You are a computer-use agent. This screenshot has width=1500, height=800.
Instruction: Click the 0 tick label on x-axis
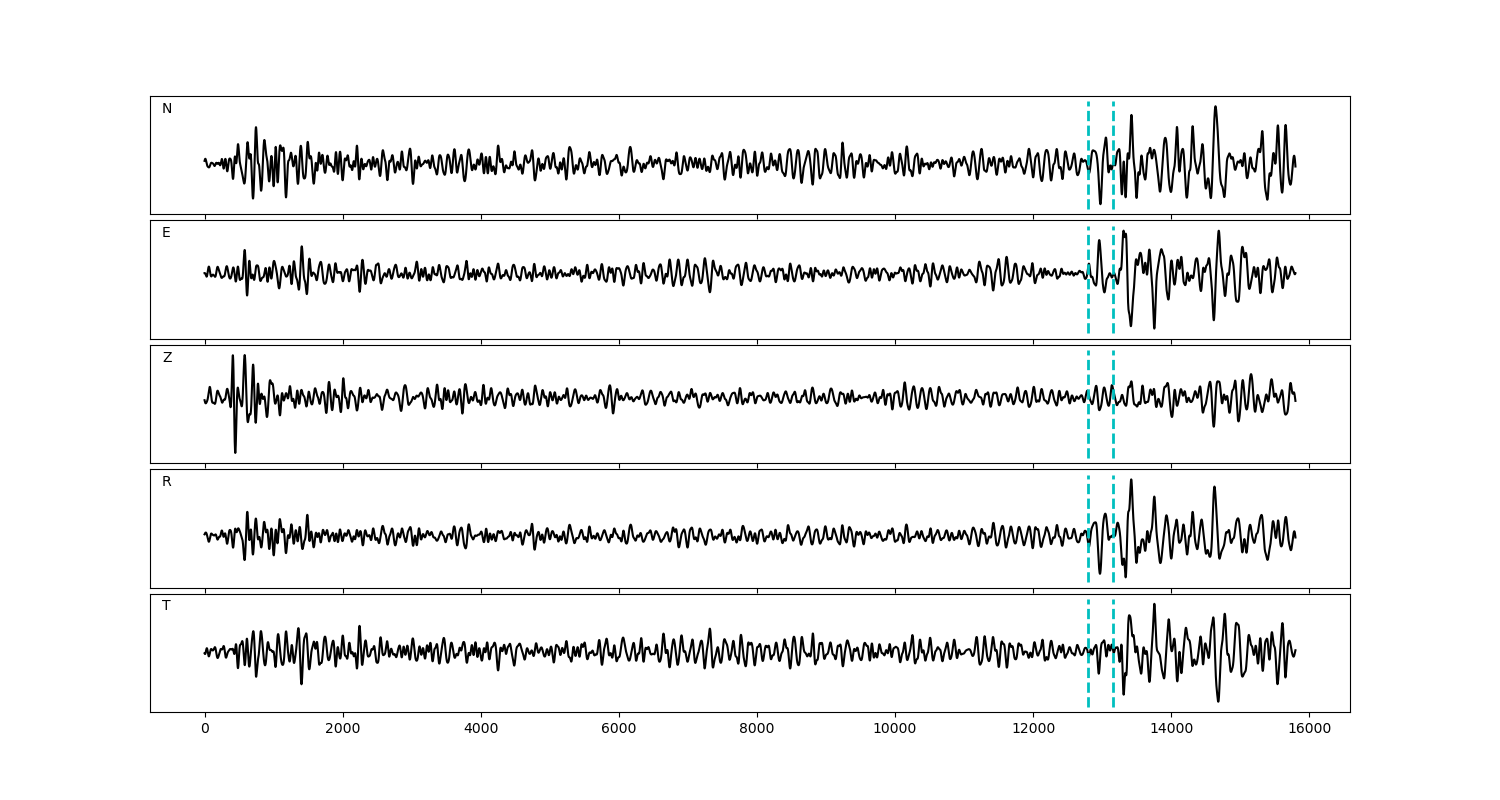(x=205, y=730)
